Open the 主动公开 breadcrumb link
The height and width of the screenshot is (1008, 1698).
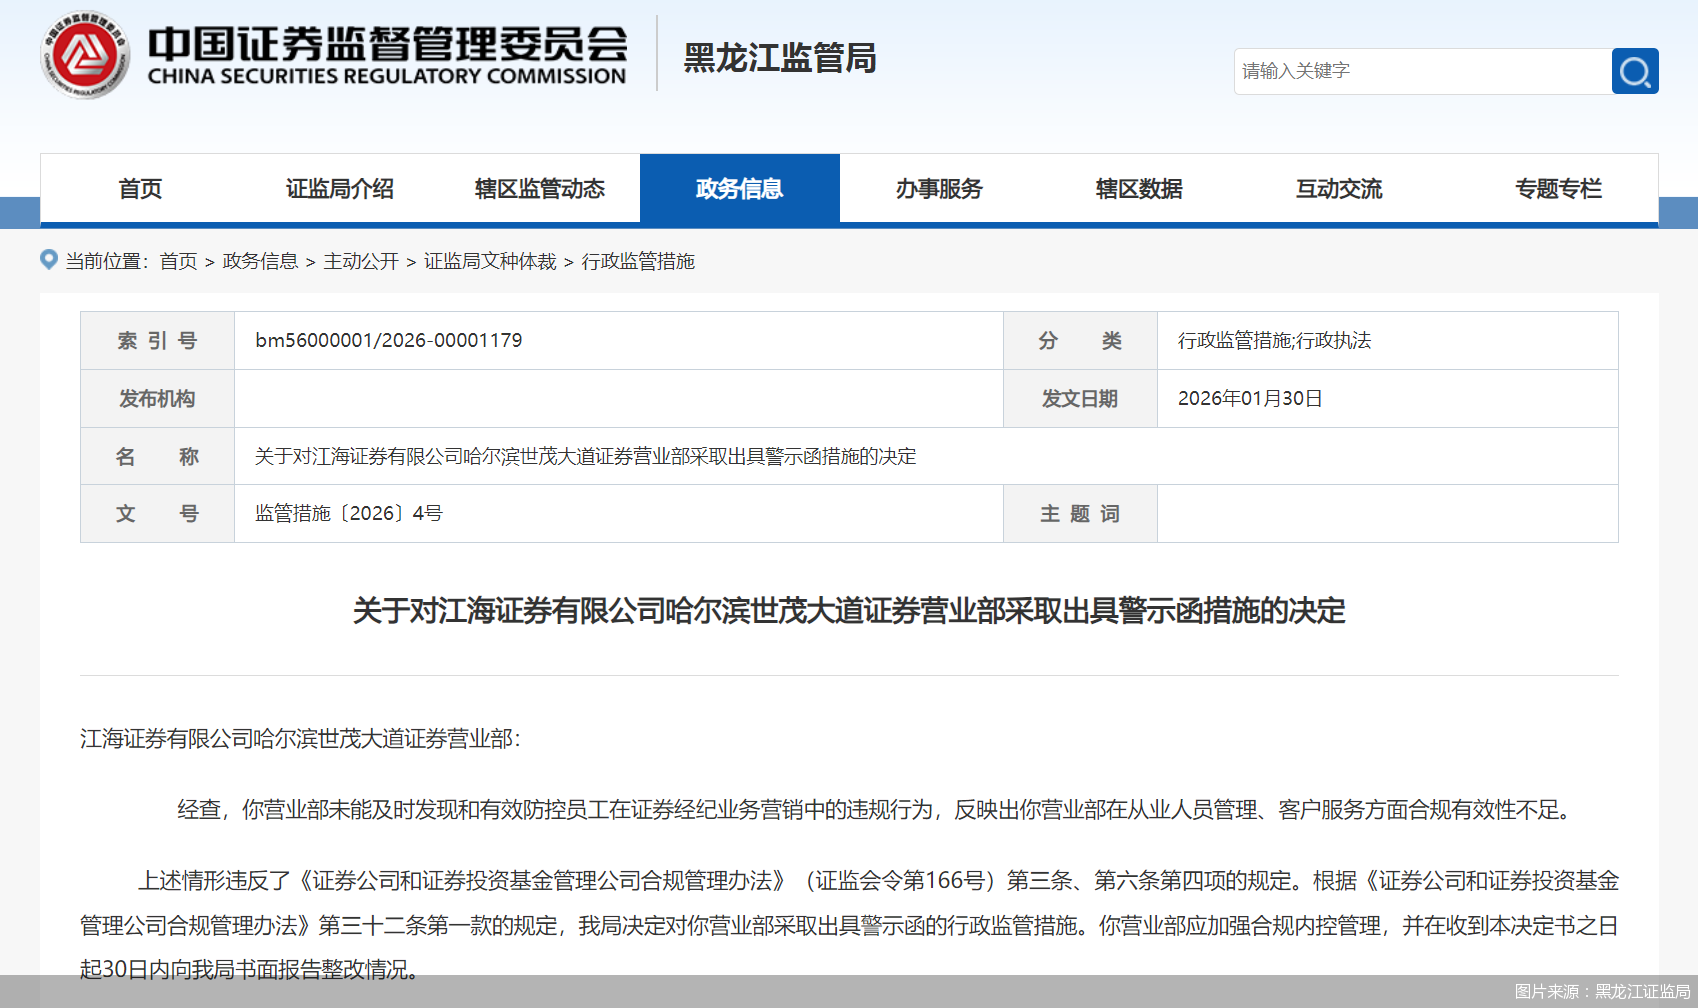(363, 262)
